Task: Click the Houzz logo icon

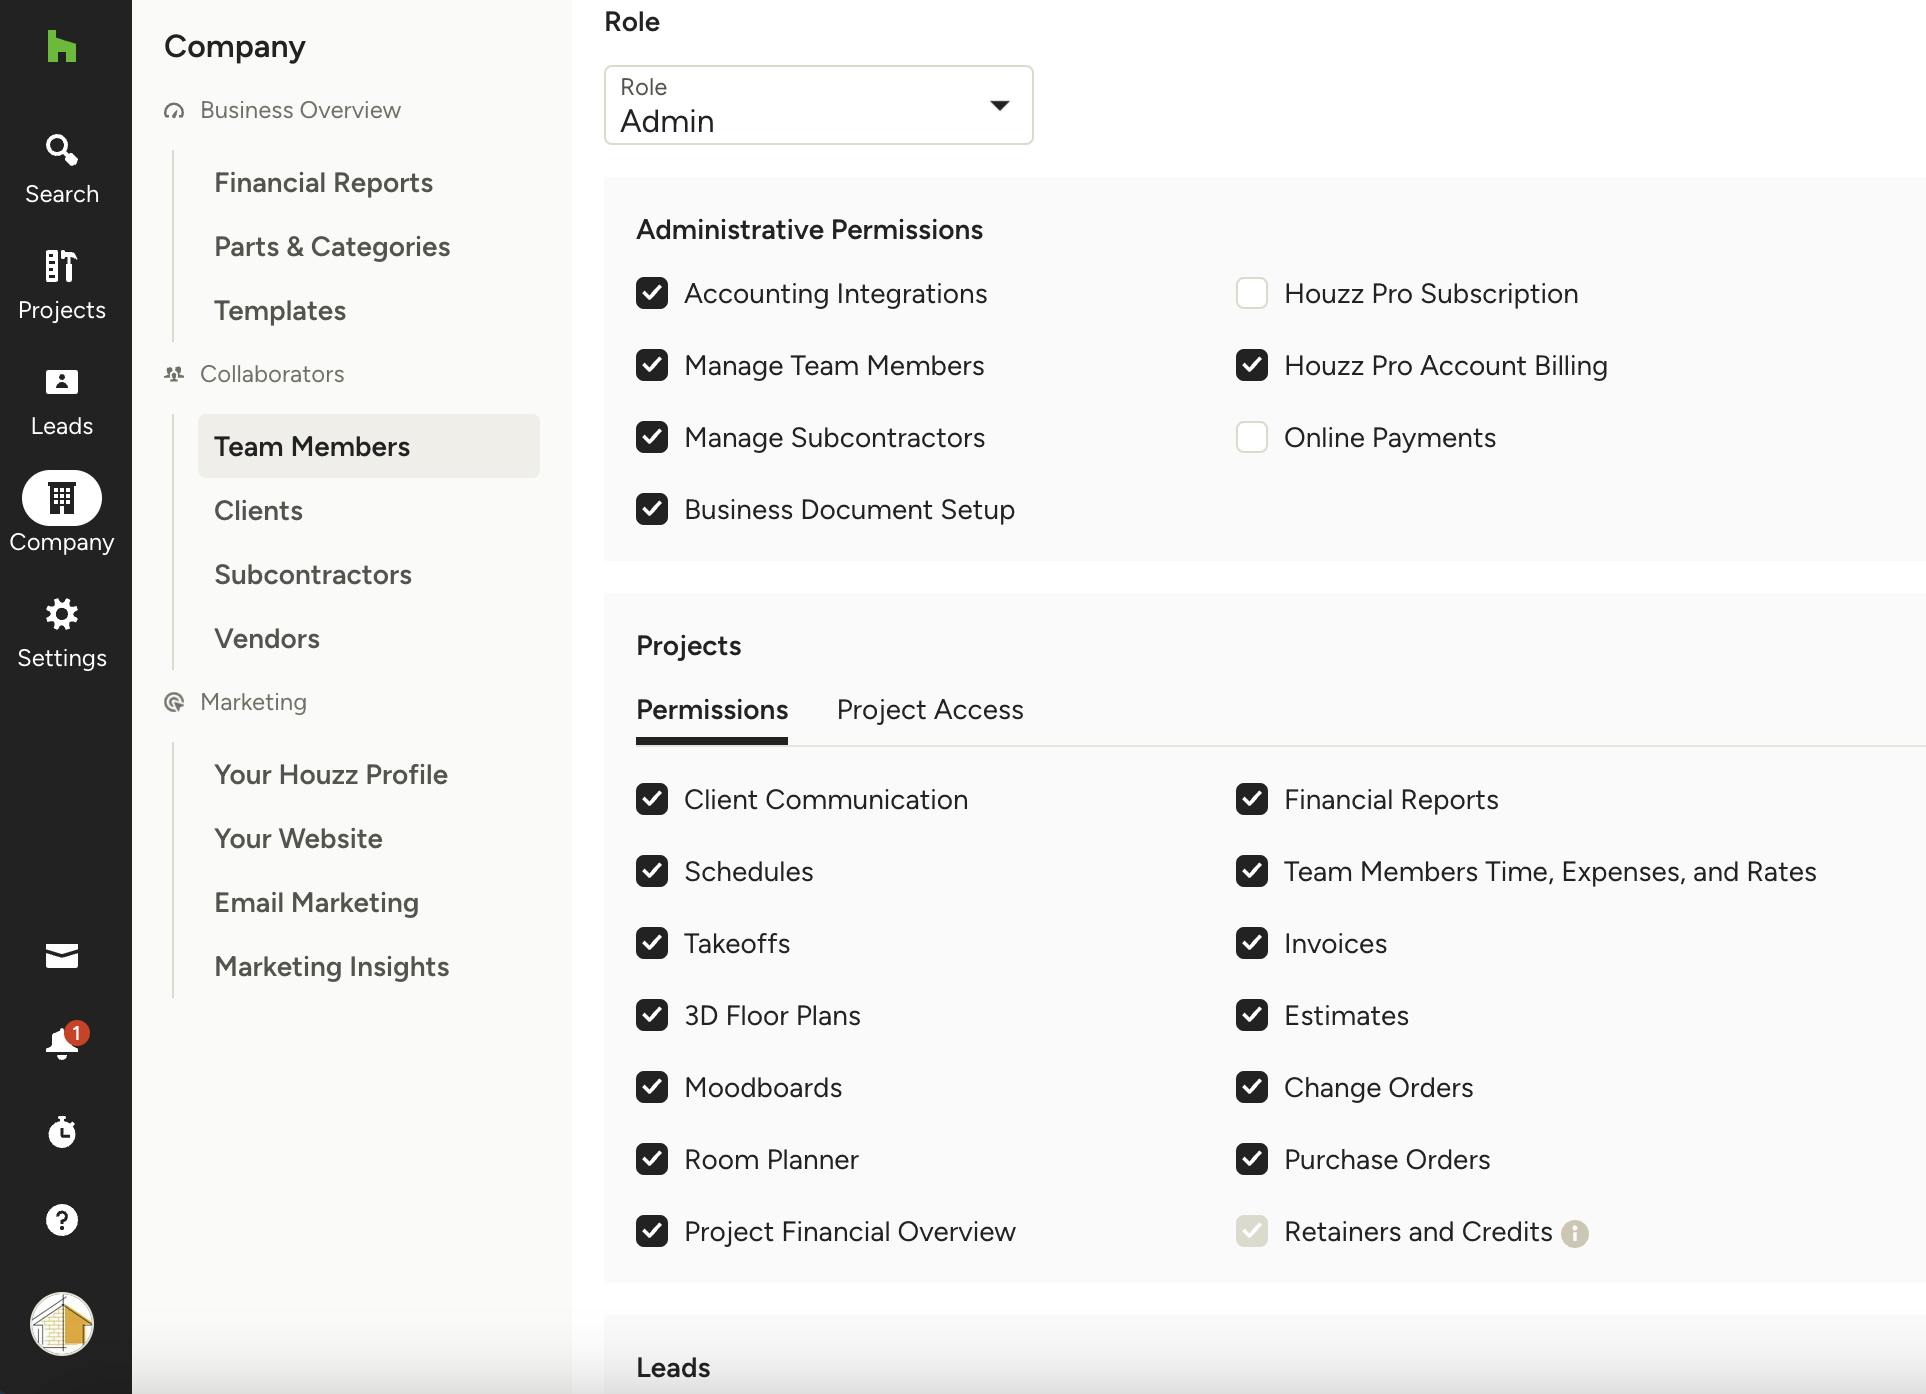Action: [62, 46]
